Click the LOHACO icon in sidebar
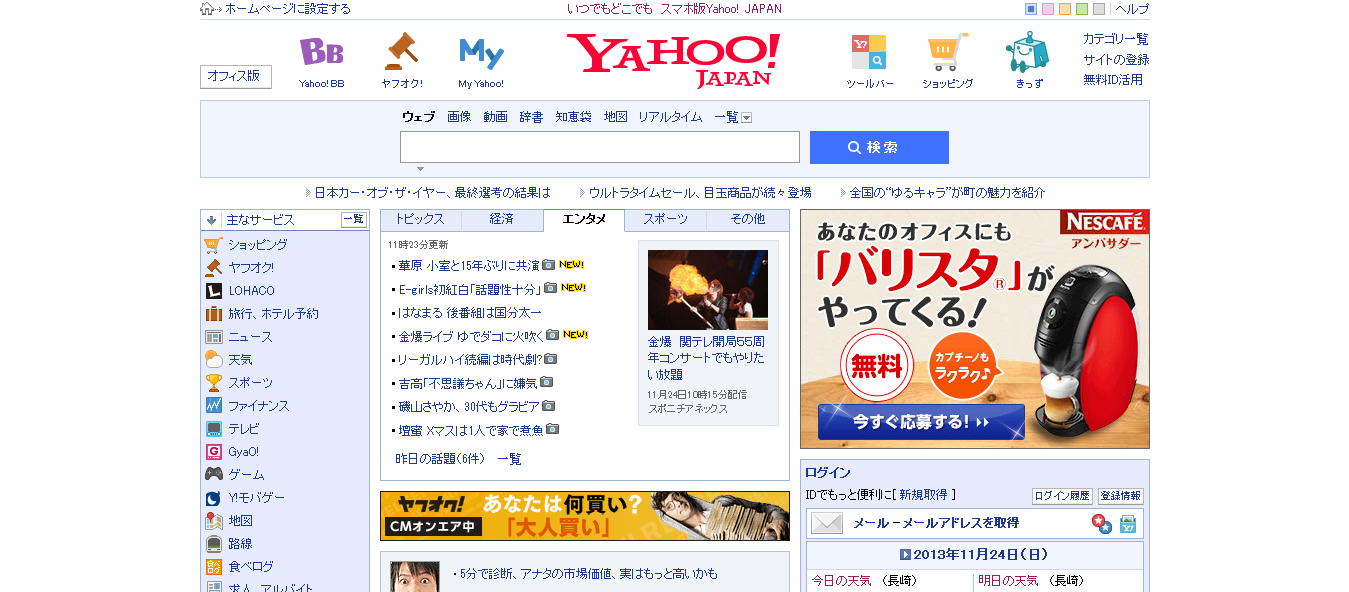1349x592 pixels. click(x=213, y=291)
